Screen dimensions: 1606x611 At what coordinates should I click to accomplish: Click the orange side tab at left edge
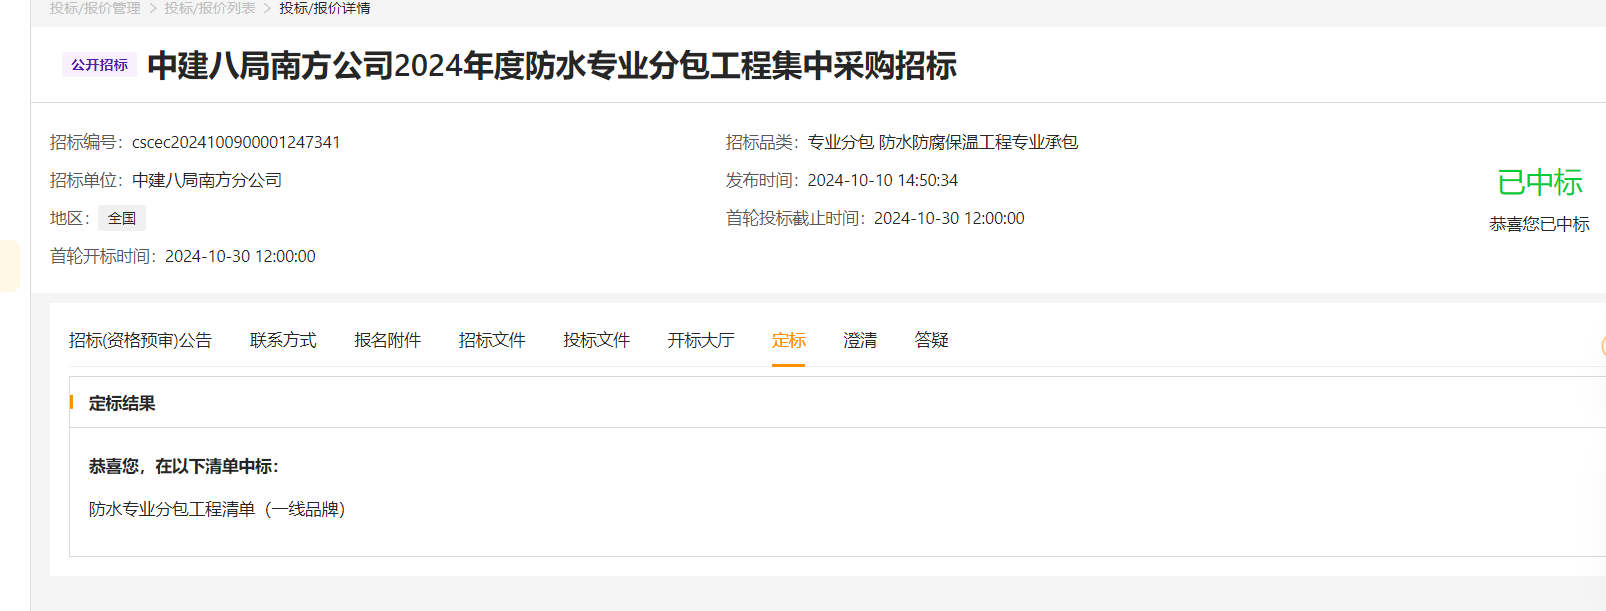[x=9, y=265]
